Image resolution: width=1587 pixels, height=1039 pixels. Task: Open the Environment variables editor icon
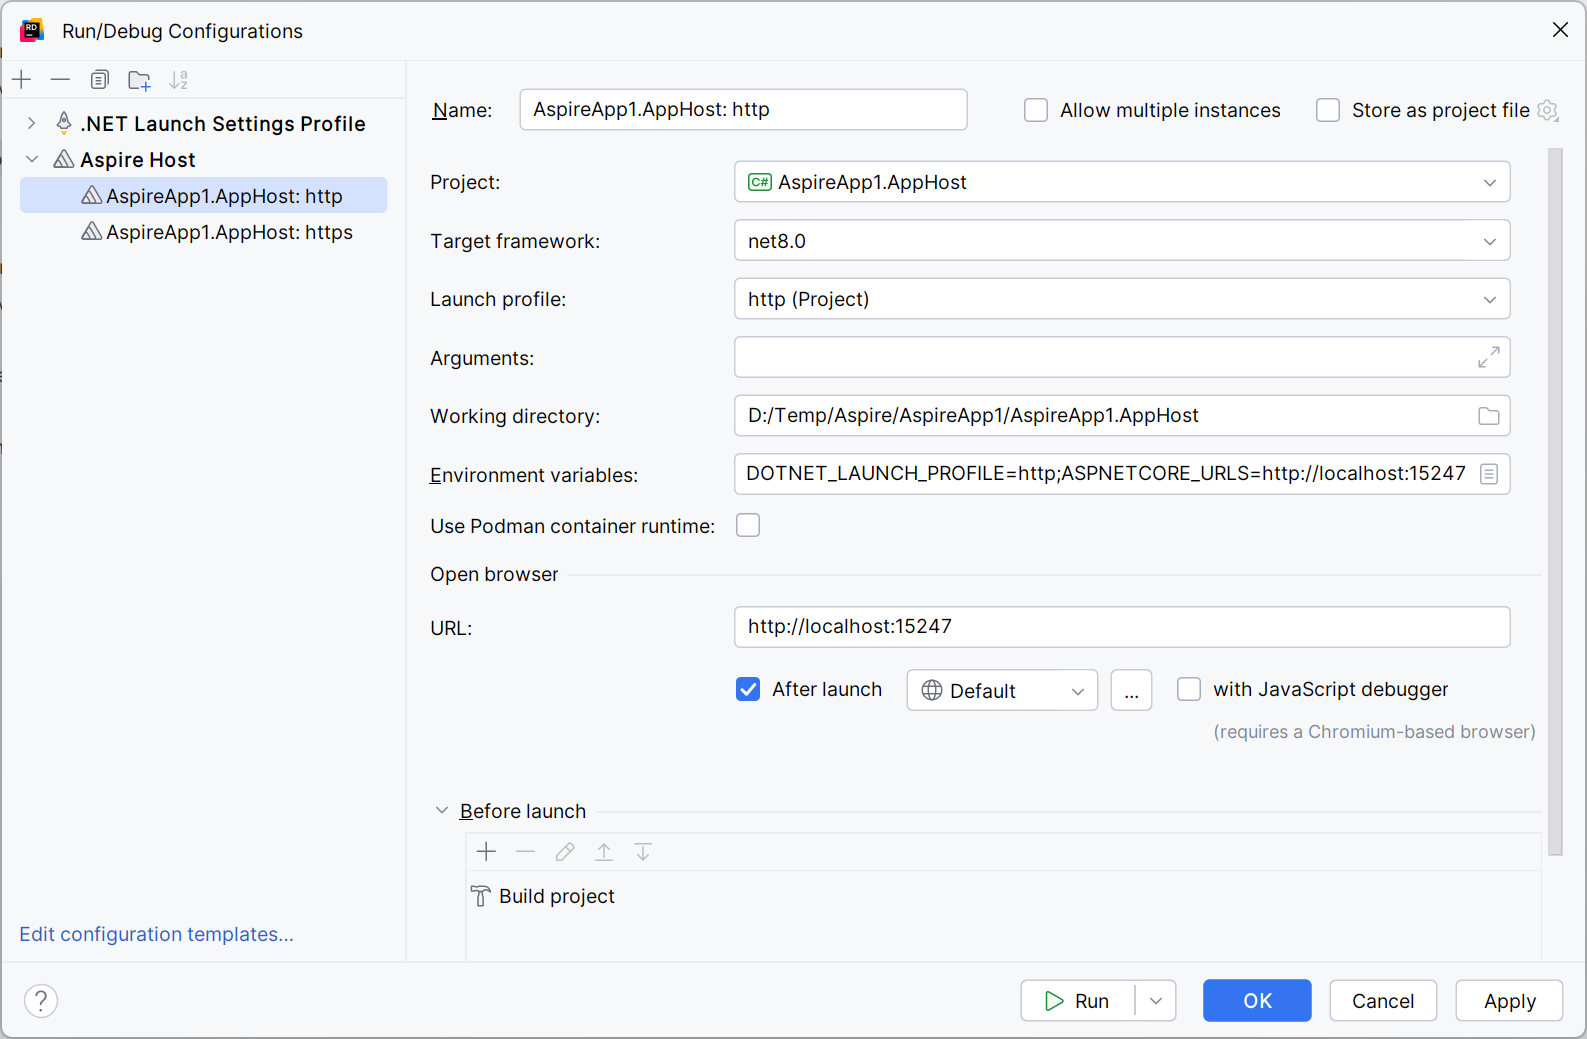(1488, 474)
